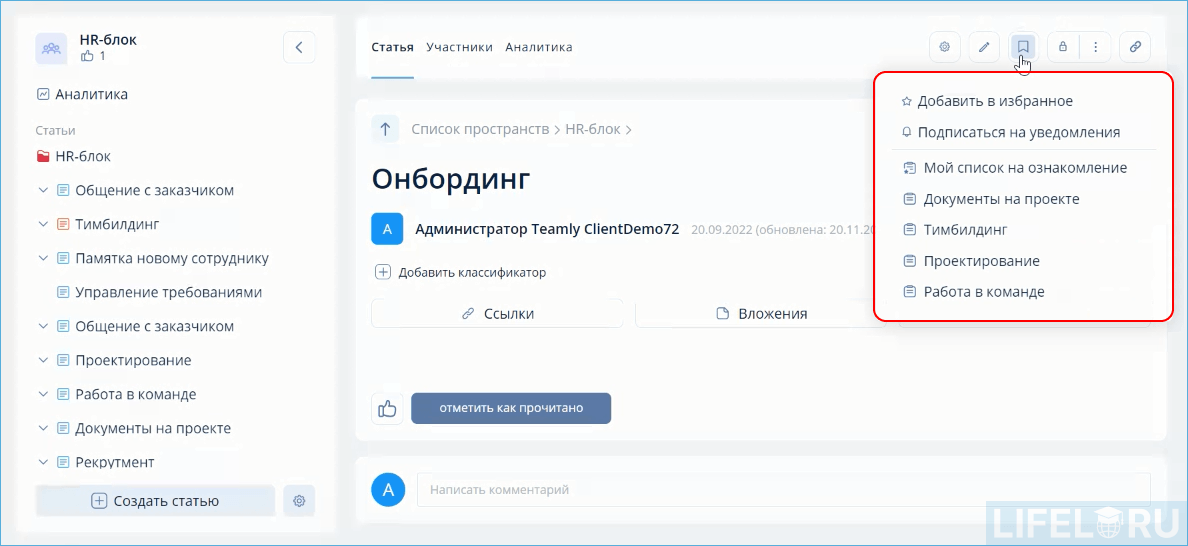Switch to the Статья tab
Image resolution: width=1188 pixels, height=546 pixels.
pyautogui.click(x=392, y=47)
